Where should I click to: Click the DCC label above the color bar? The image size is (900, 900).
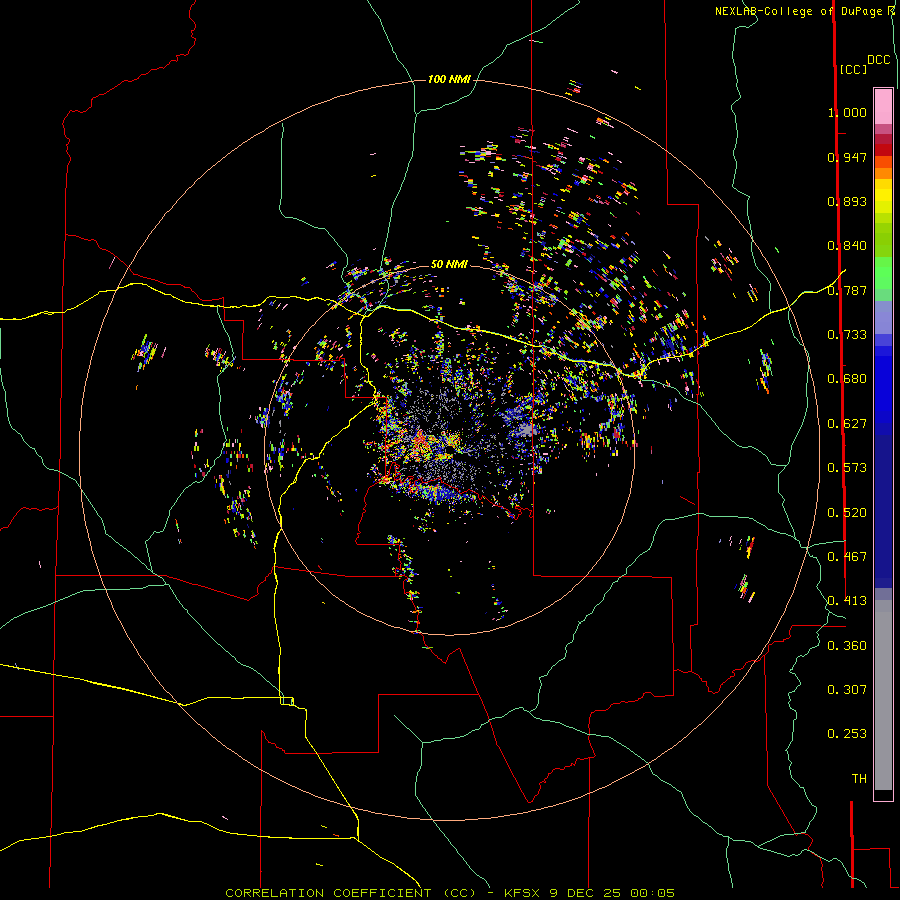click(879, 60)
